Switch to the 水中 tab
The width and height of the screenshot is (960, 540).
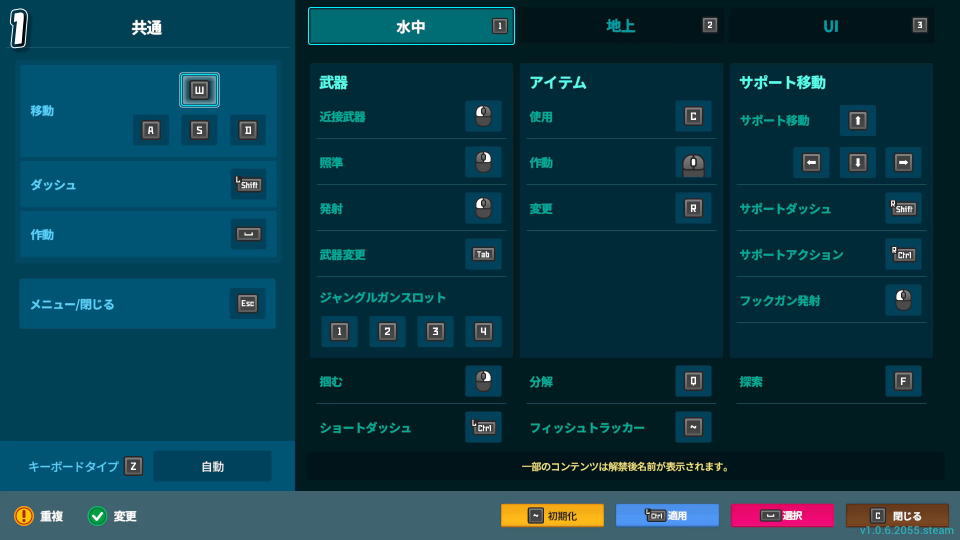tap(411, 26)
